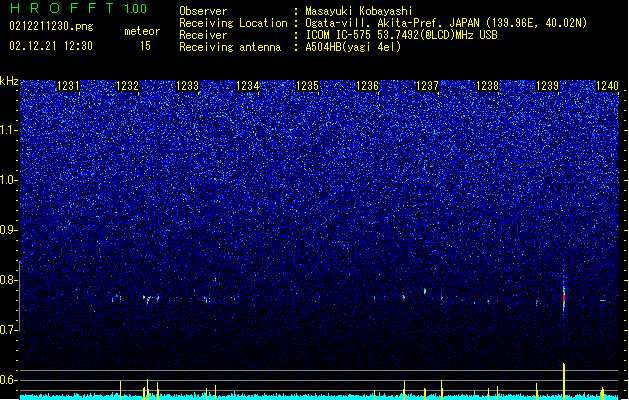Click the 1236 time marker
The height and width of the screenshot is (400, 629).
367,86
